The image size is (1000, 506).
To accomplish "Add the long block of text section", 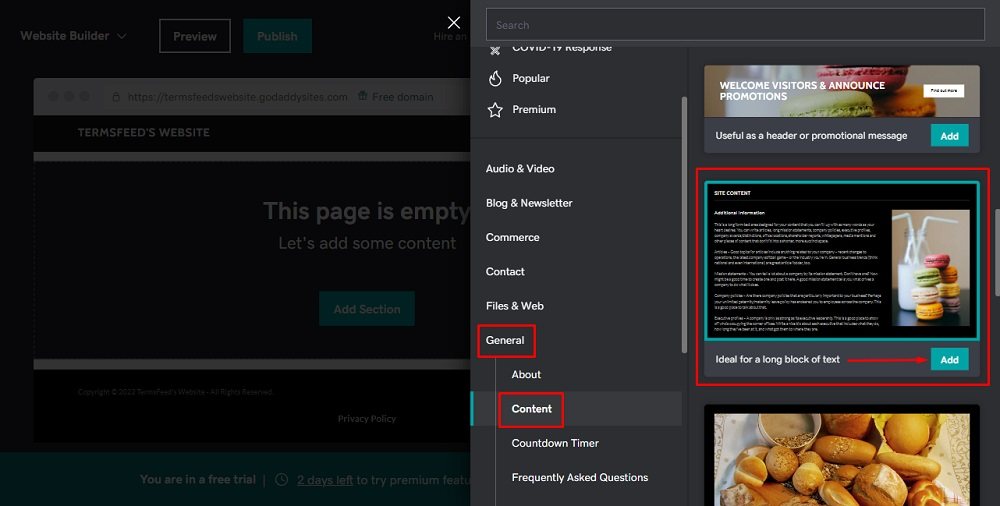I will (x=950, y=359).
